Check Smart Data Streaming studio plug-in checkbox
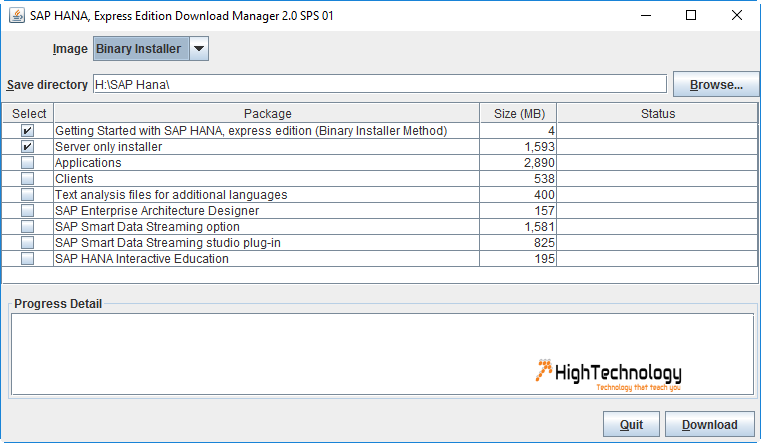Image resolution: width=761 pixels, height=443 pixels. 28,243
